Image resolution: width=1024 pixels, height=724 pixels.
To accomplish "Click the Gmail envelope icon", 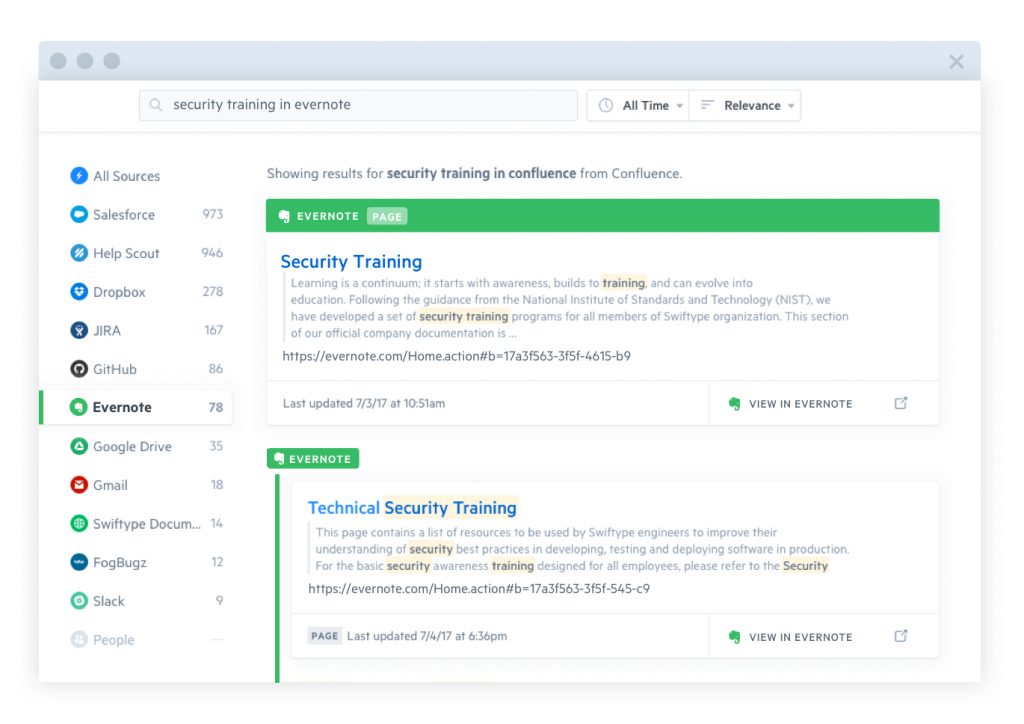I will pos(79,485).
